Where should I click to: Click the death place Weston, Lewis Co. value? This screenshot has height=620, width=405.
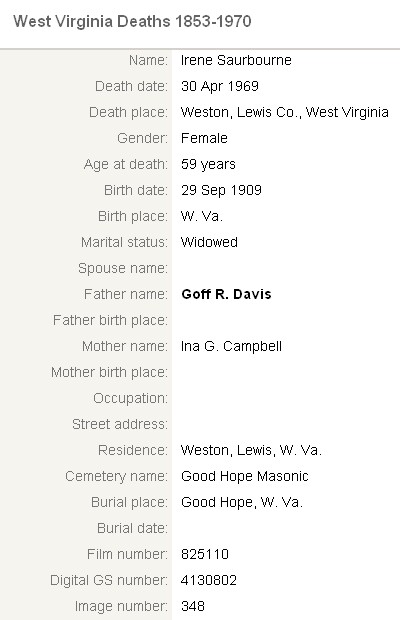[x=285, y=112]
